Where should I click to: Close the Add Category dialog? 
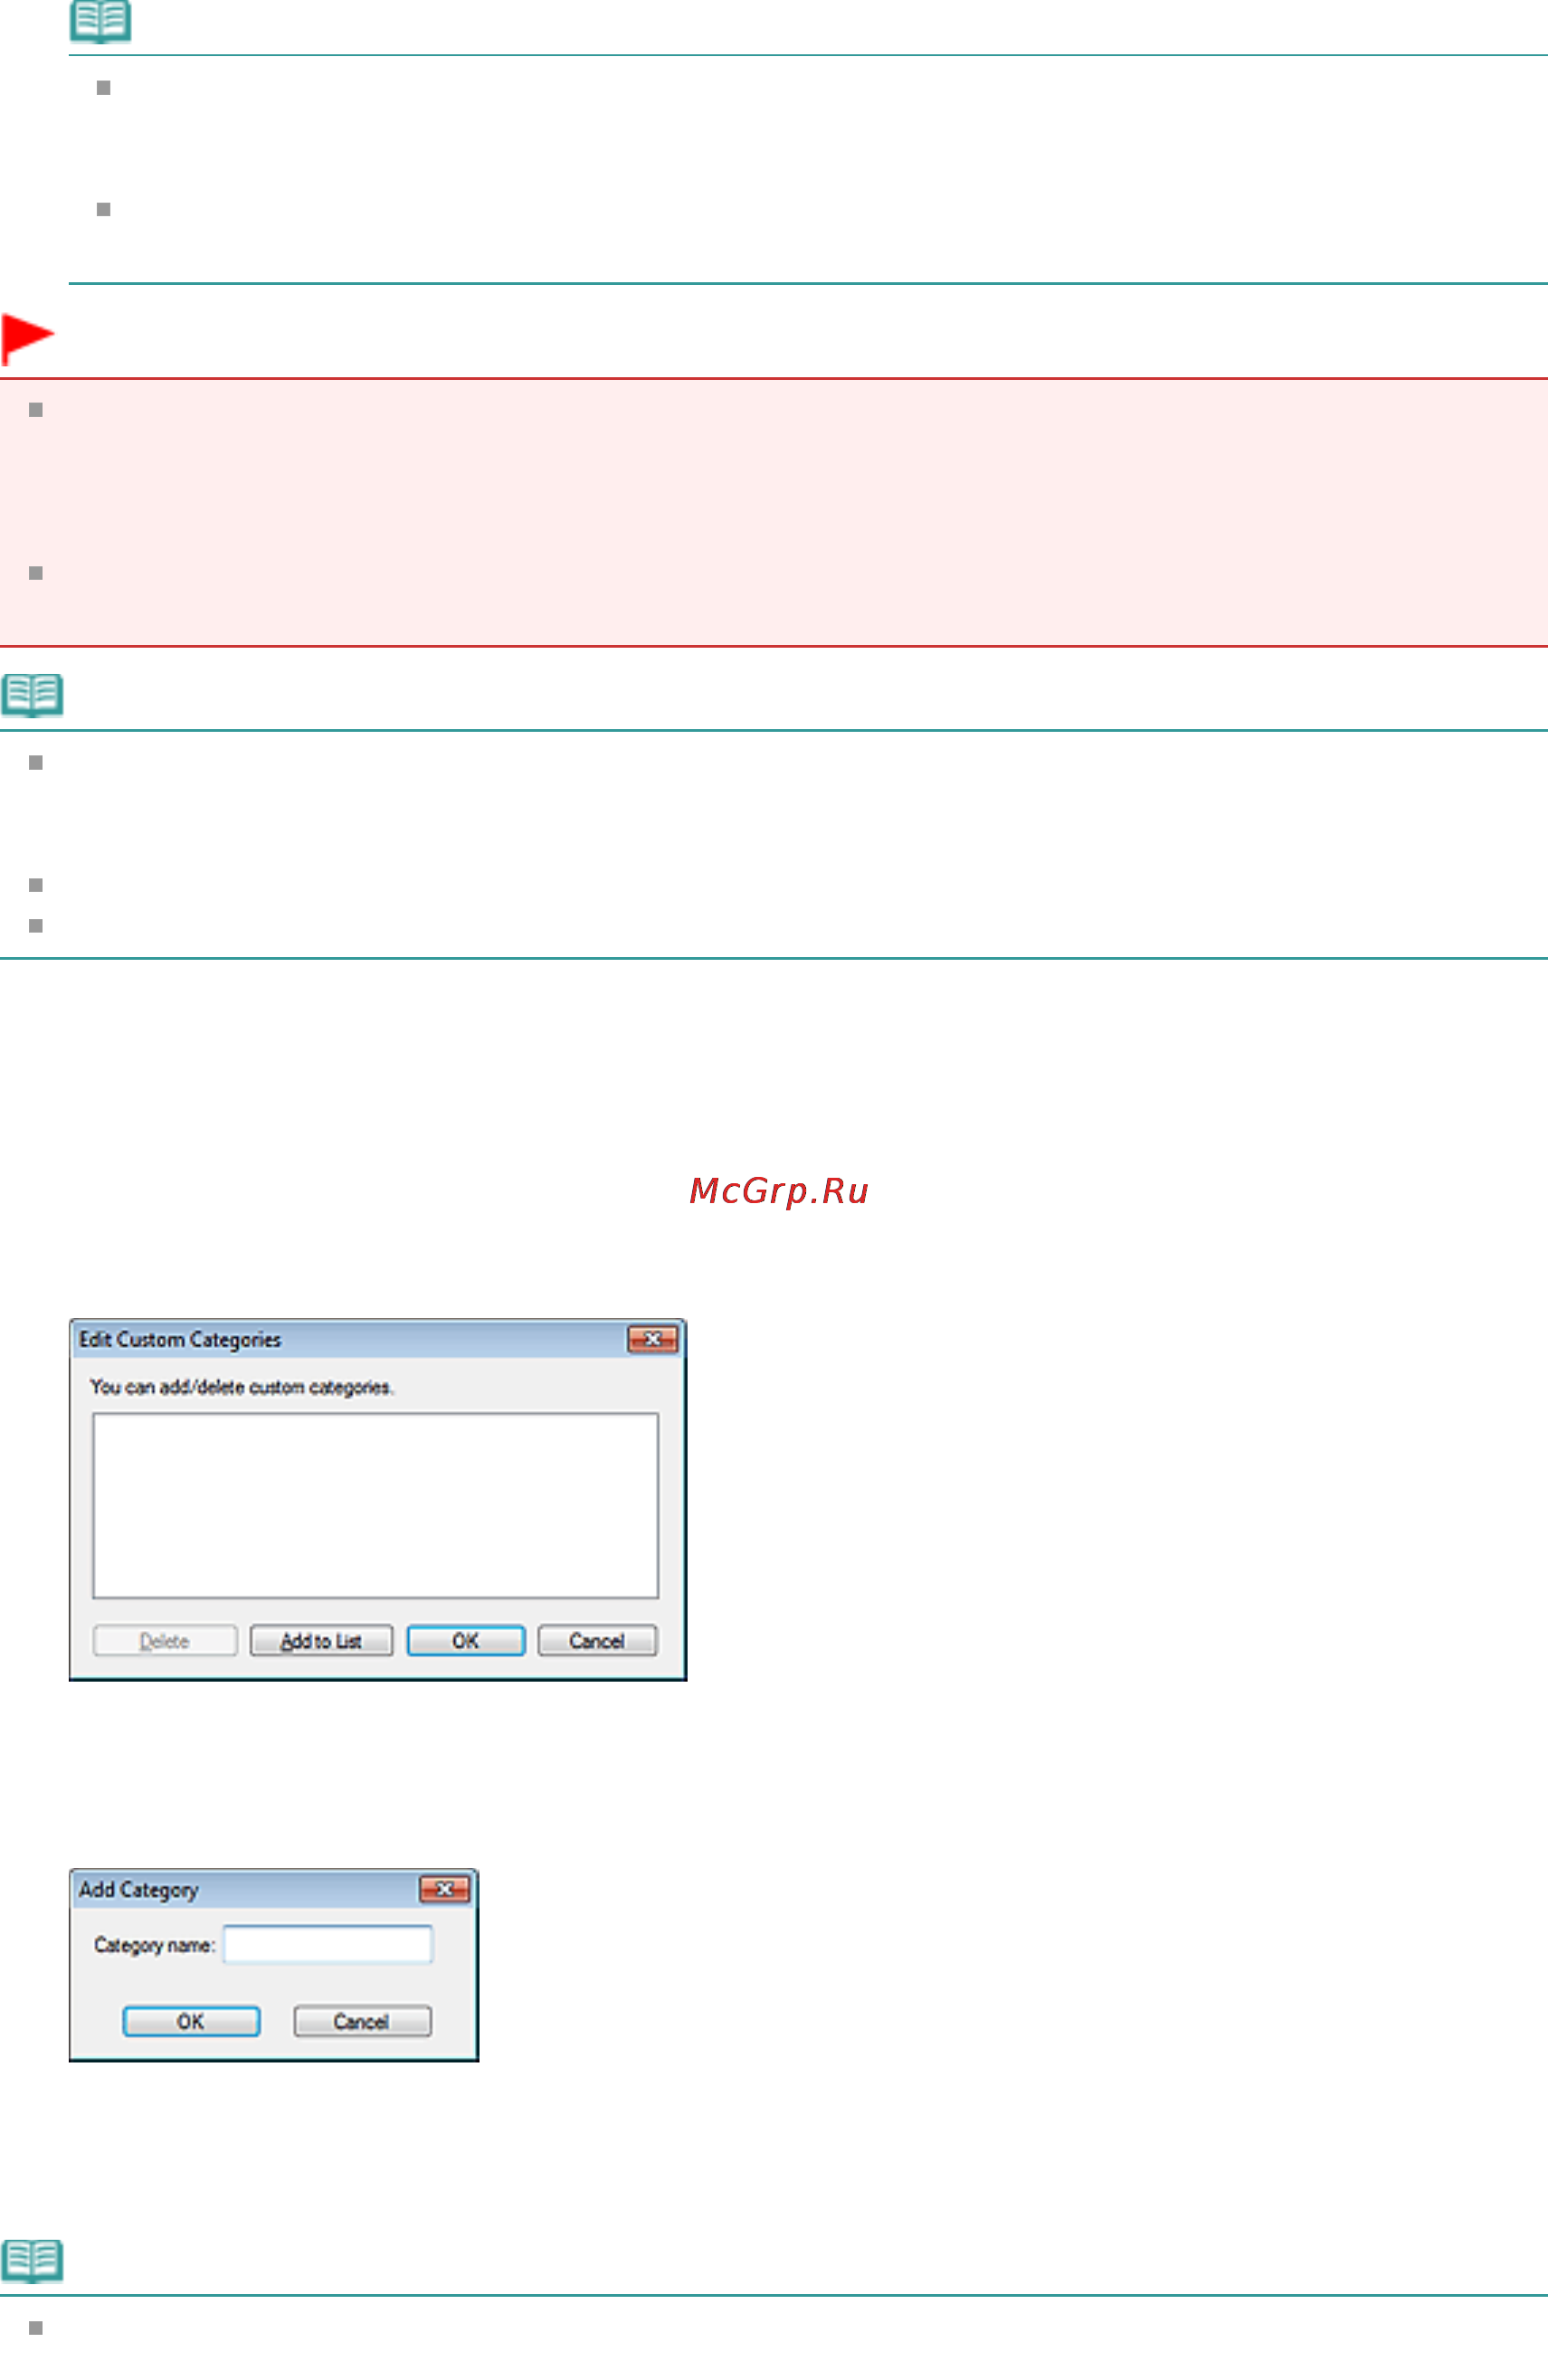(444, 1889)
